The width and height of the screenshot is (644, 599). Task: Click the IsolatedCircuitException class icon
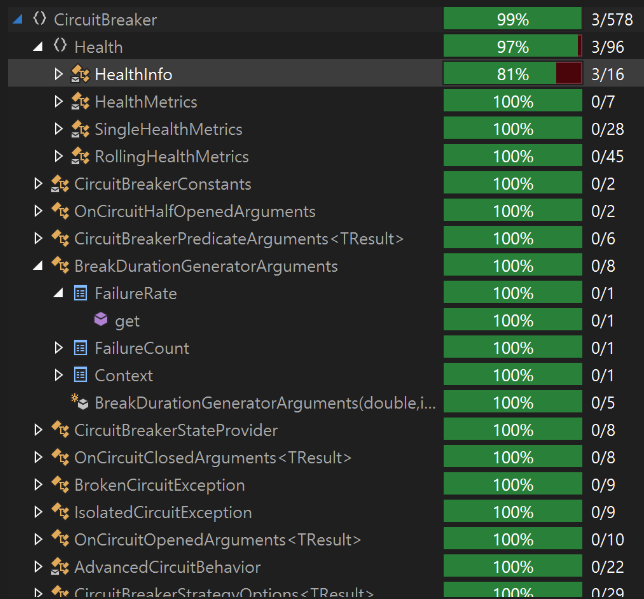tap(60, 512)
